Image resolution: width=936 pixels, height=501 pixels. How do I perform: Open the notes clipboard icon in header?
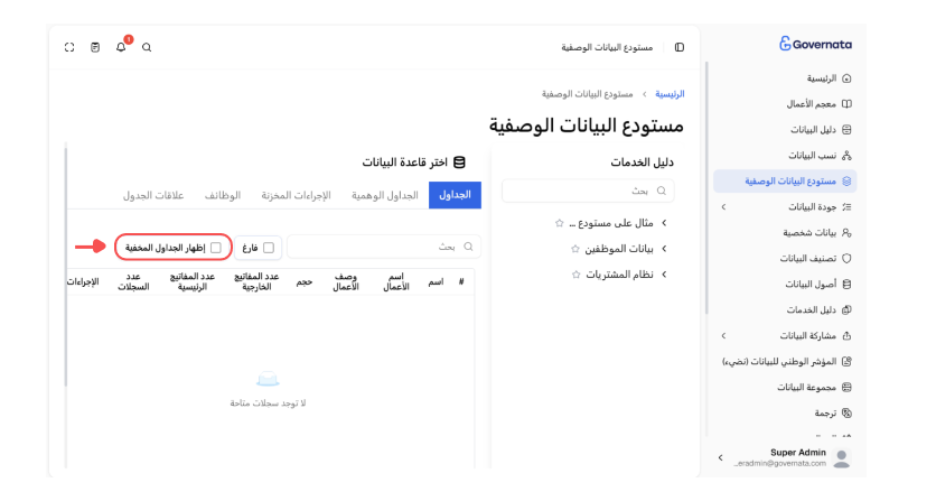95,47
